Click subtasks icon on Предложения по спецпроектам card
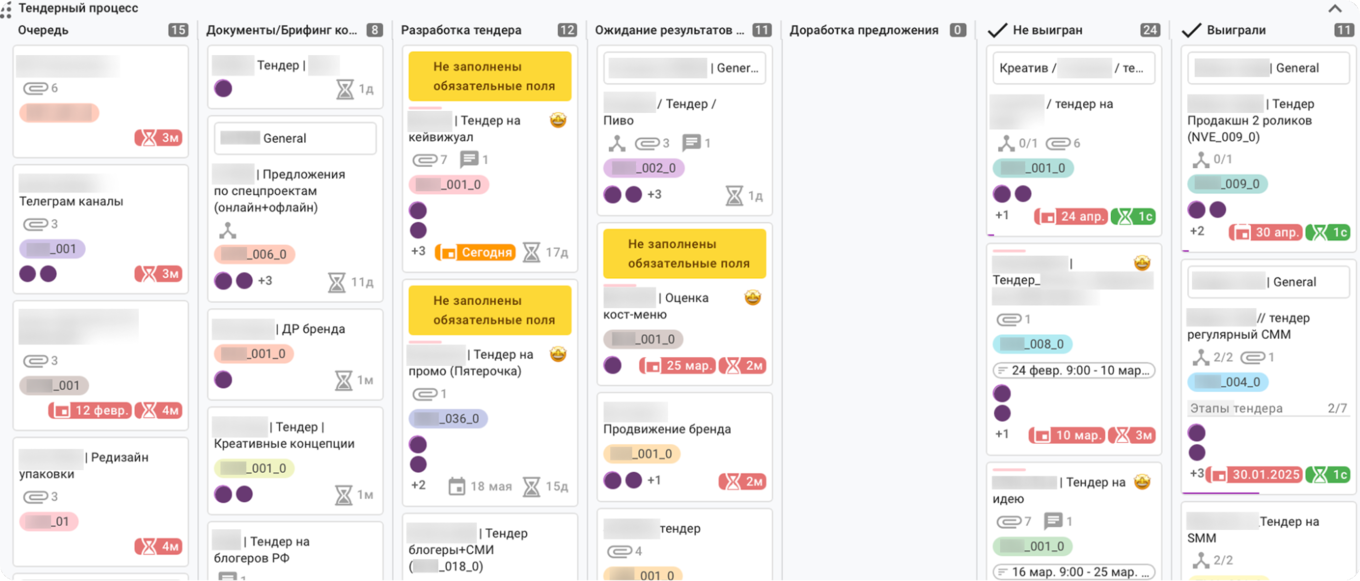1360x581 pixels. 227,231
